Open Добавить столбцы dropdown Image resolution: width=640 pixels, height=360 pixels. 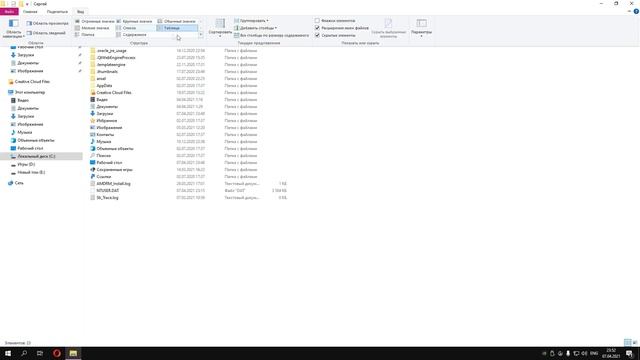256,28
